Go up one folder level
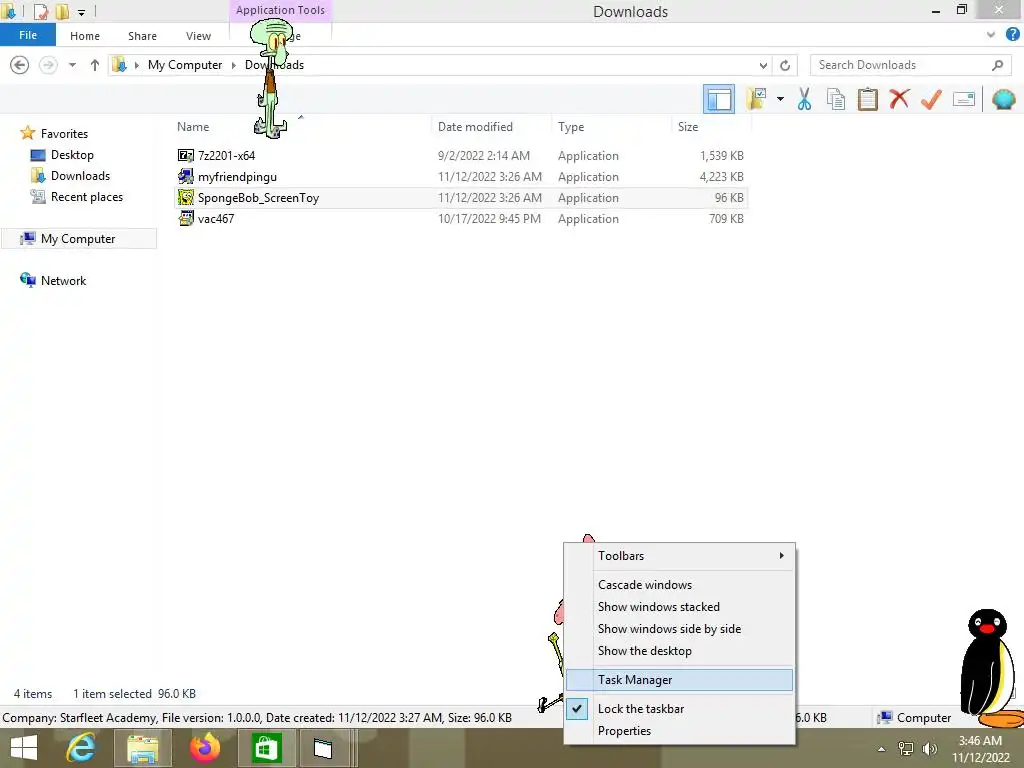 pos(95,65)
